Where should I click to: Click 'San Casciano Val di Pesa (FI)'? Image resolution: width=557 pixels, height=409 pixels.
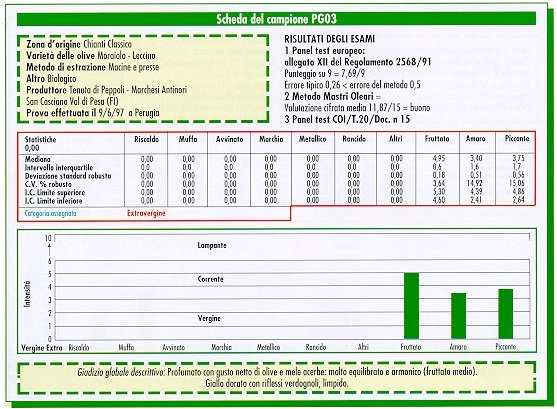click(x=72, y=101)
